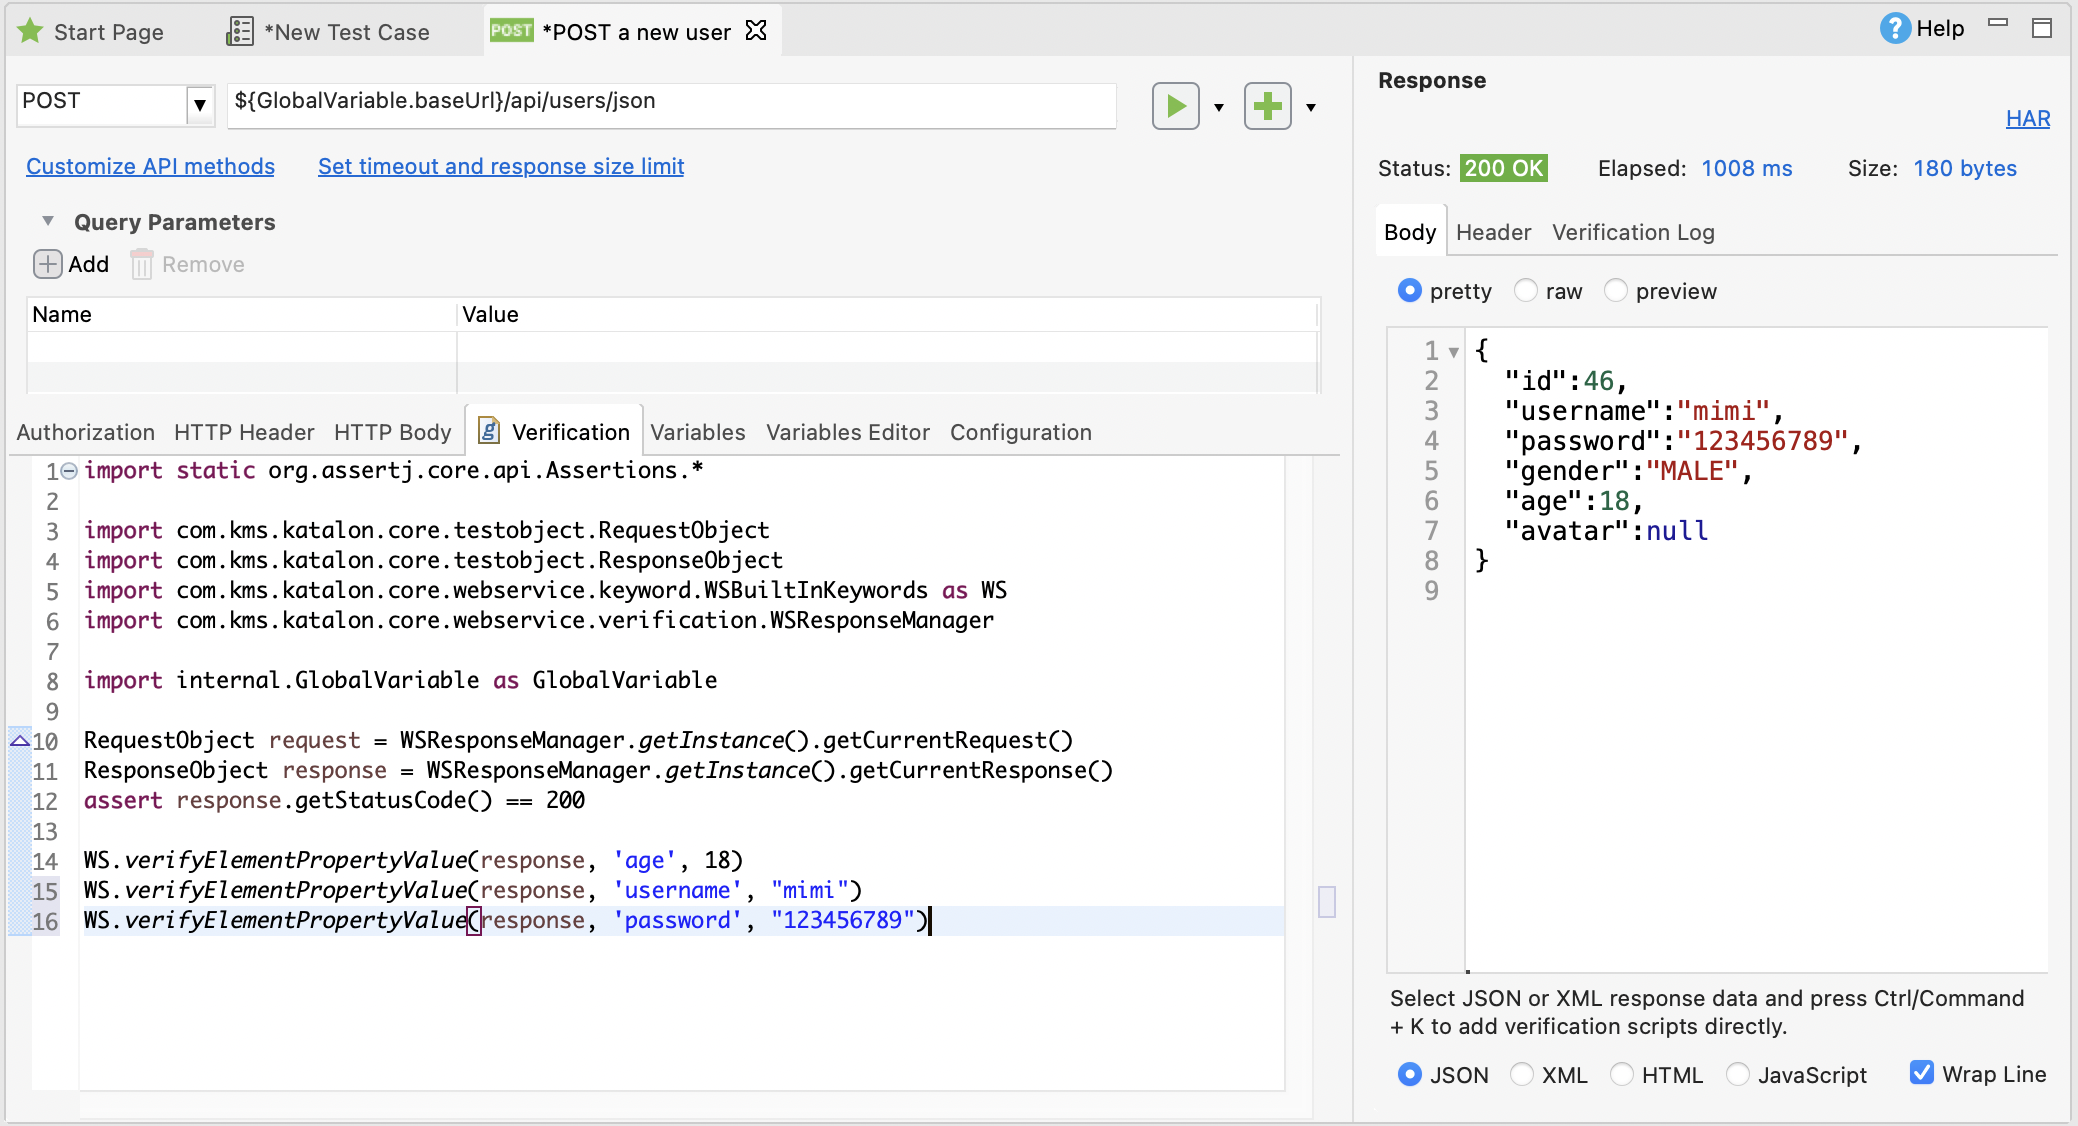Click the green POST badge on the tab
2078x1126 pixels.
(x=511, y=31)
